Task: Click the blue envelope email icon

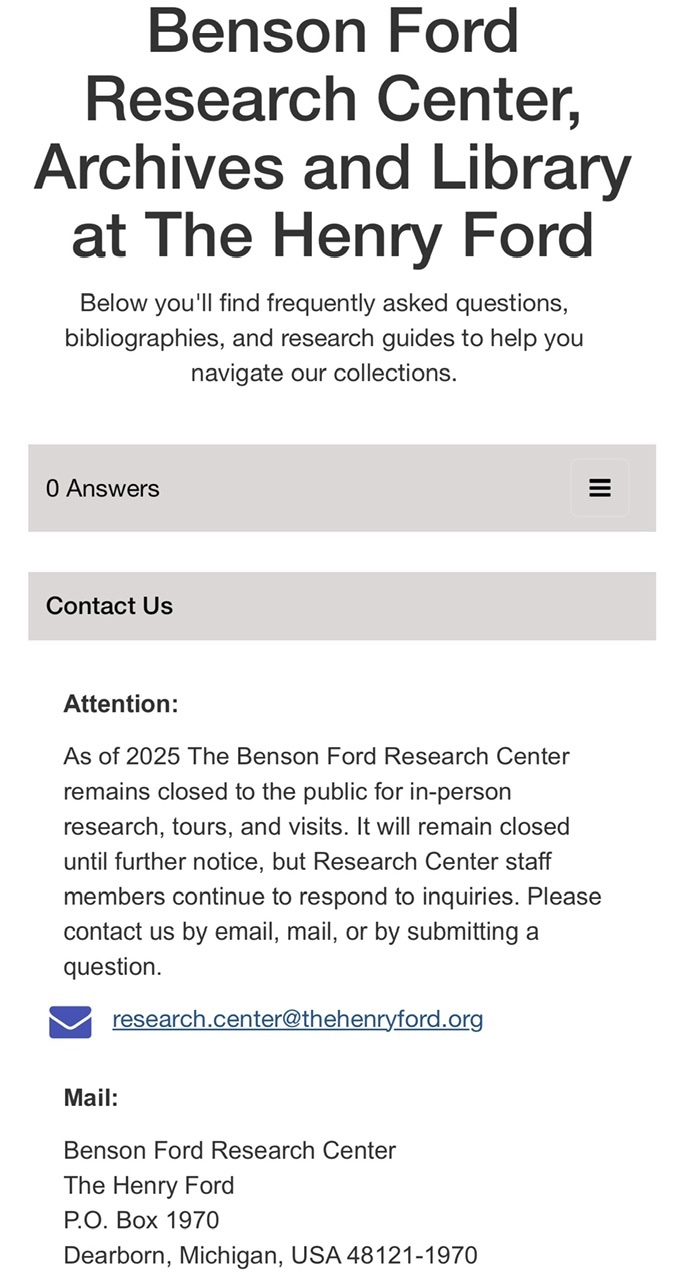Action: coord(70,1021)
